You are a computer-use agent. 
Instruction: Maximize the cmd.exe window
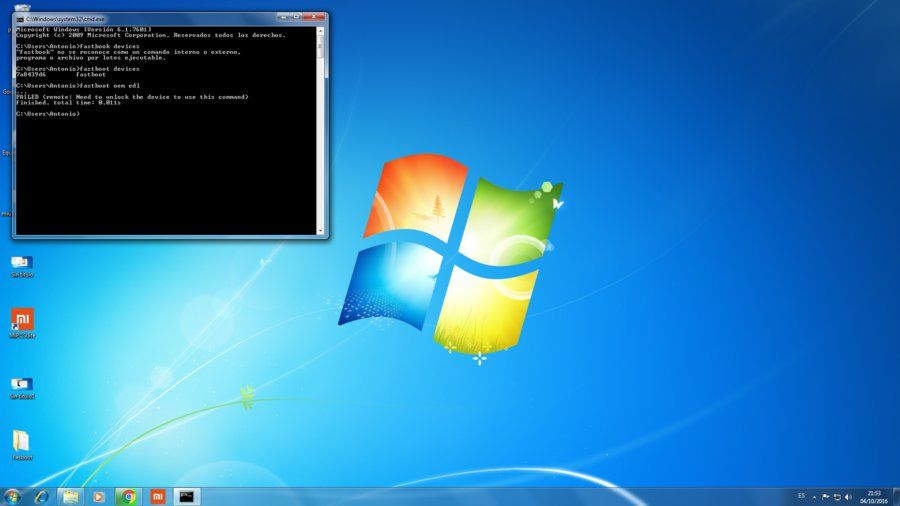click(297, 17)
